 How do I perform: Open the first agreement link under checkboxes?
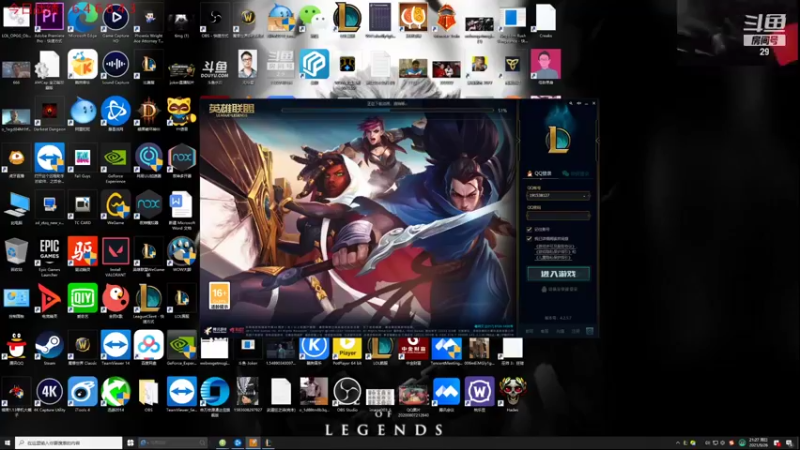(555, 246)
